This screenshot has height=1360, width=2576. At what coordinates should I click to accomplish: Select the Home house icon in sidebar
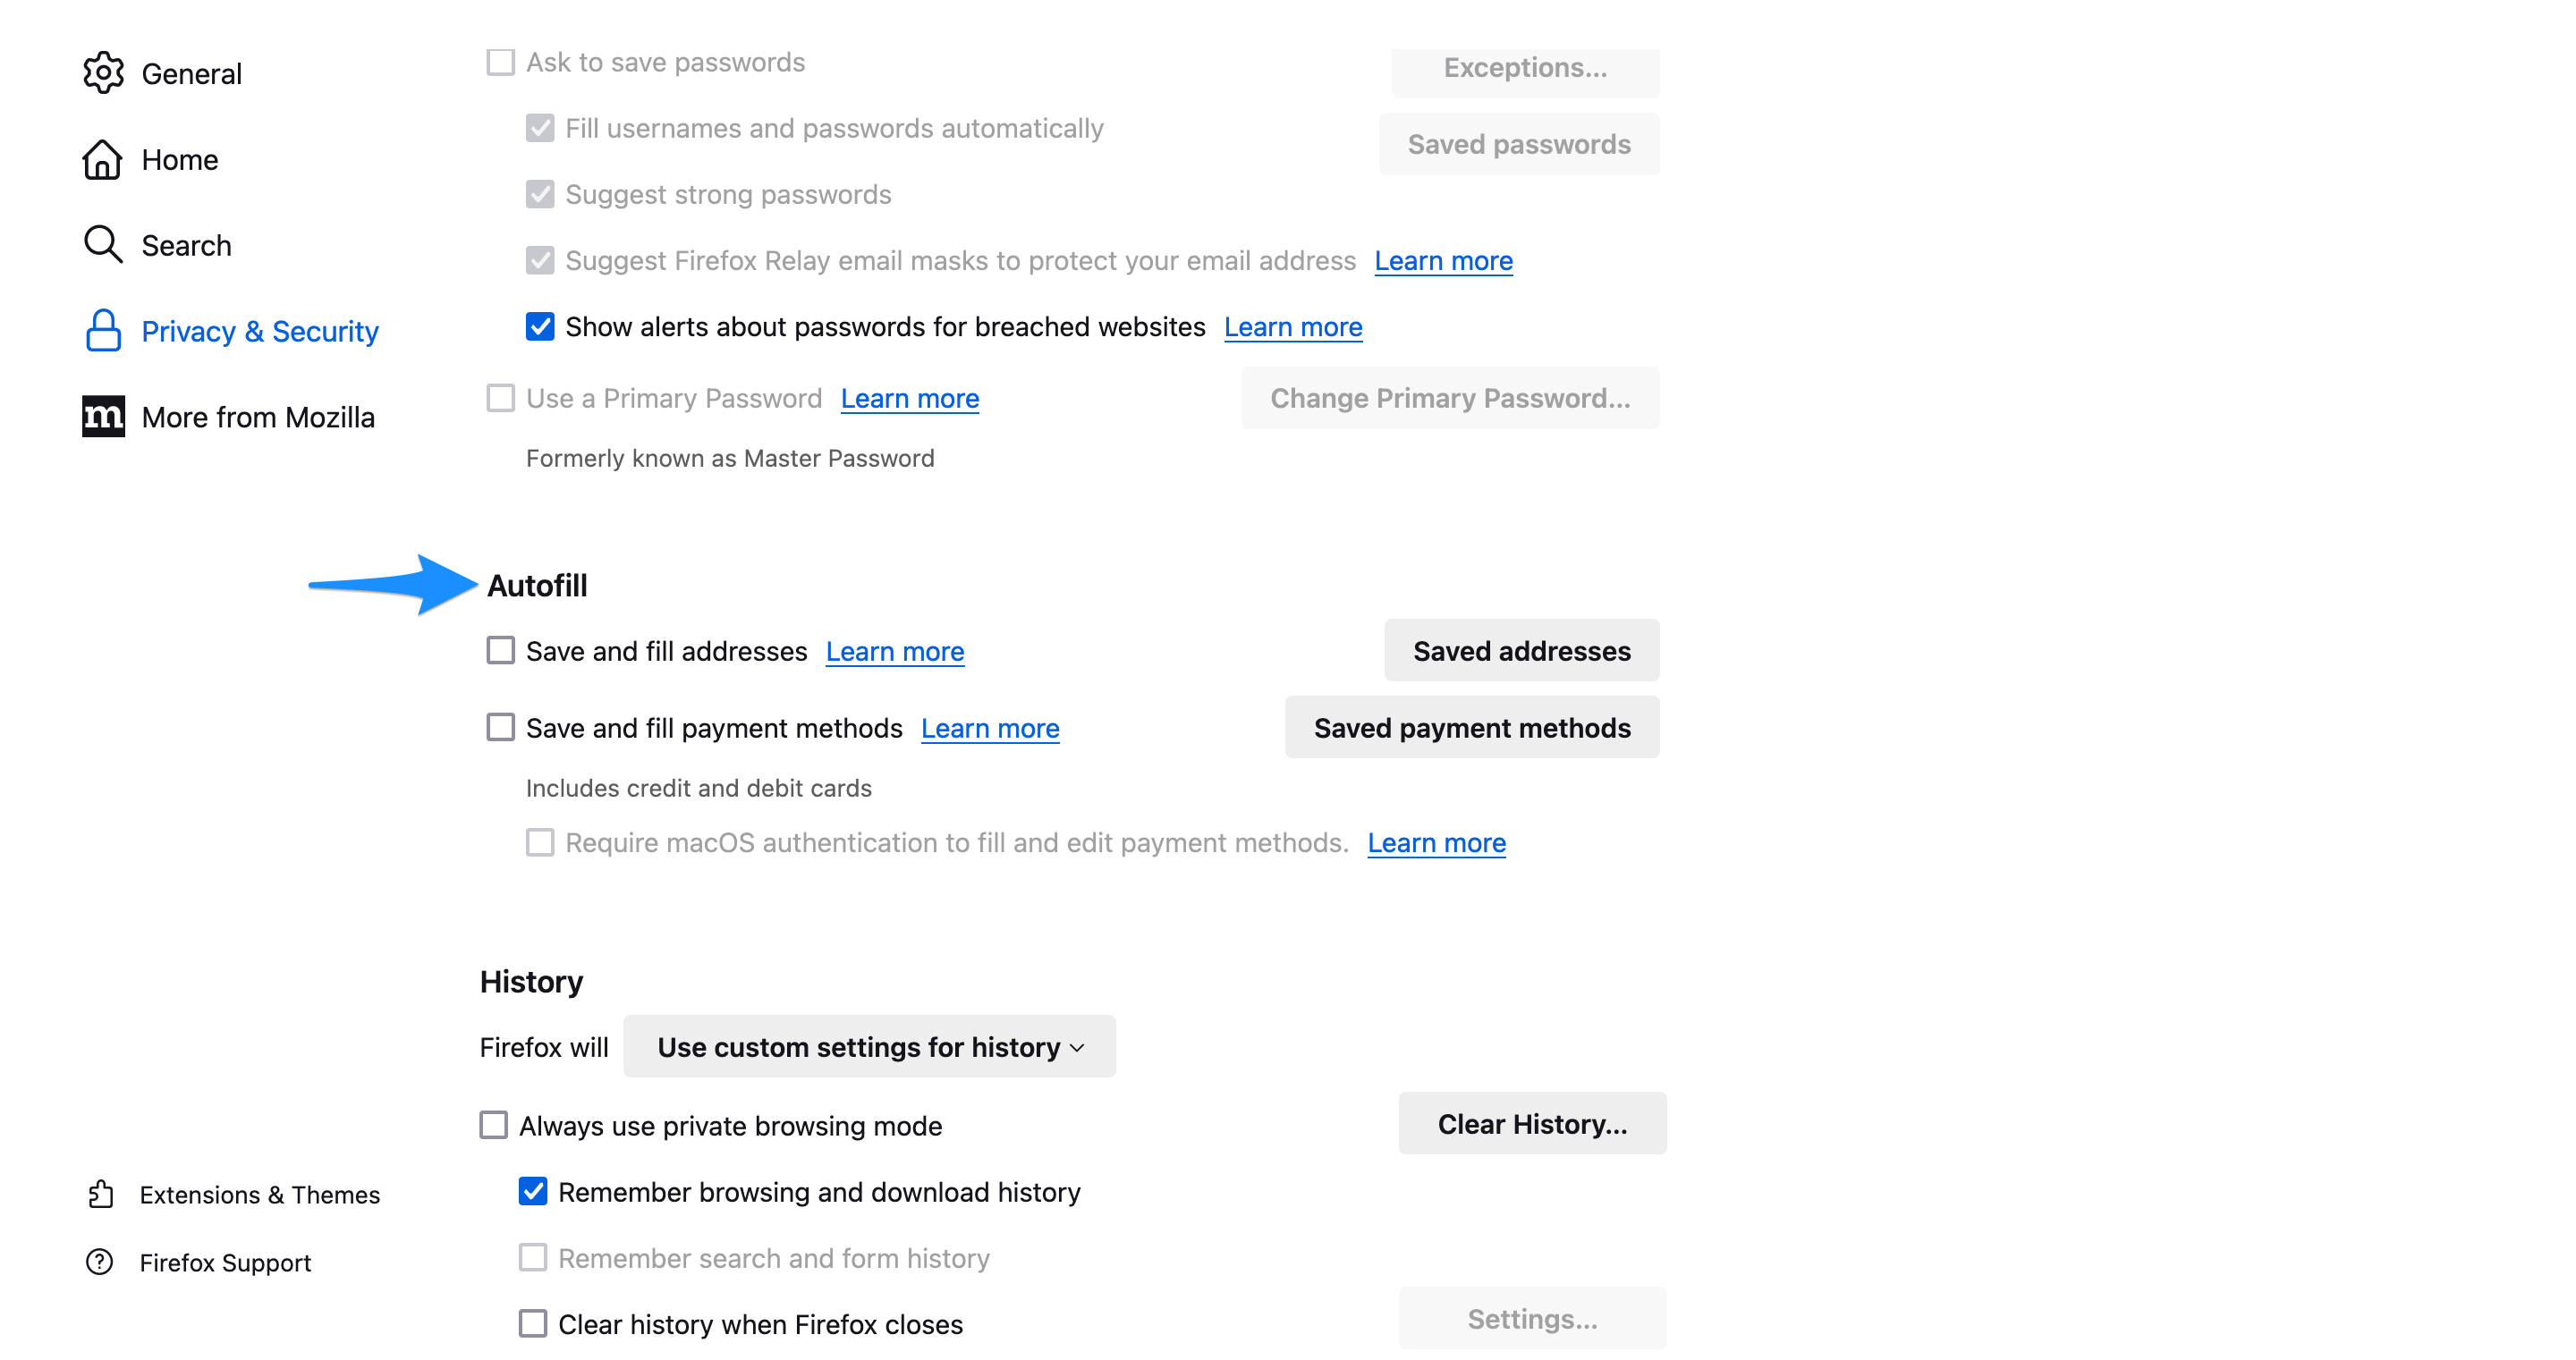103,159
